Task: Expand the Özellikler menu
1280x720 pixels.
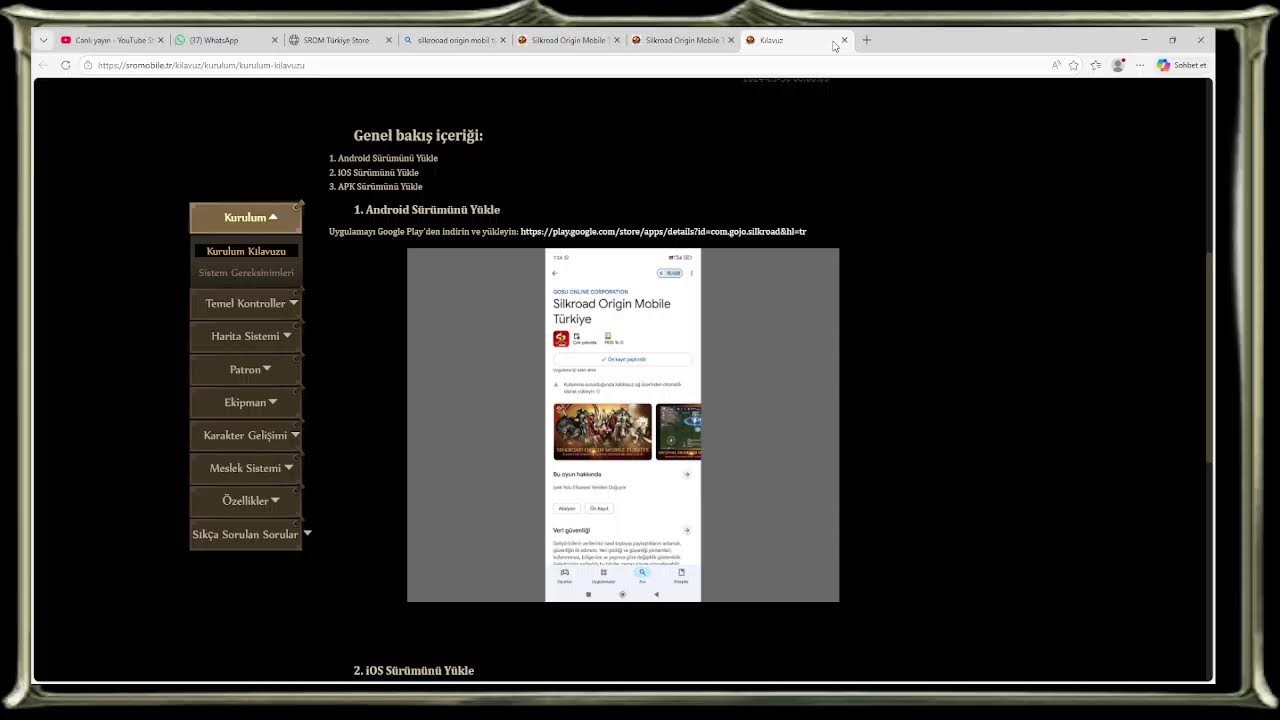Action: tap(246, 500)
